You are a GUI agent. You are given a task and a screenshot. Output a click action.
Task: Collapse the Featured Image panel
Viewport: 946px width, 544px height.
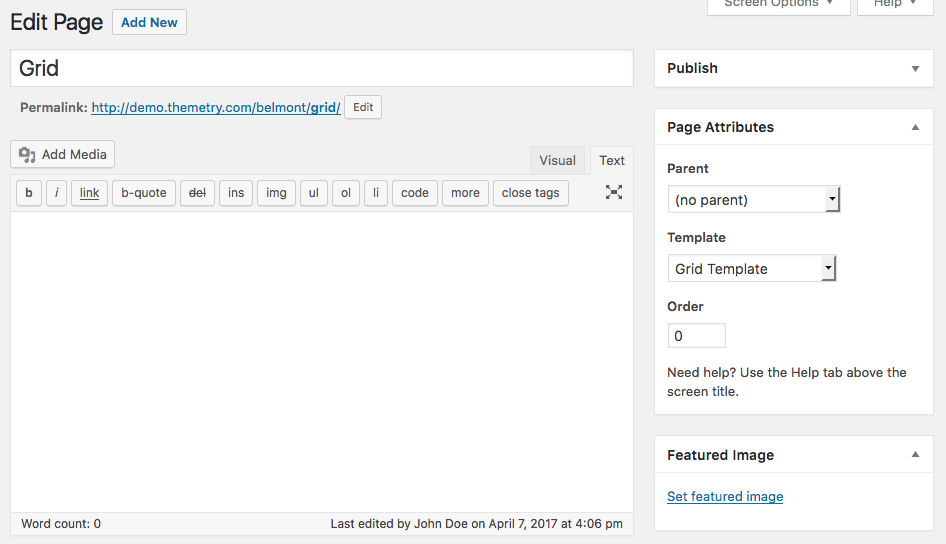point(914,455)
